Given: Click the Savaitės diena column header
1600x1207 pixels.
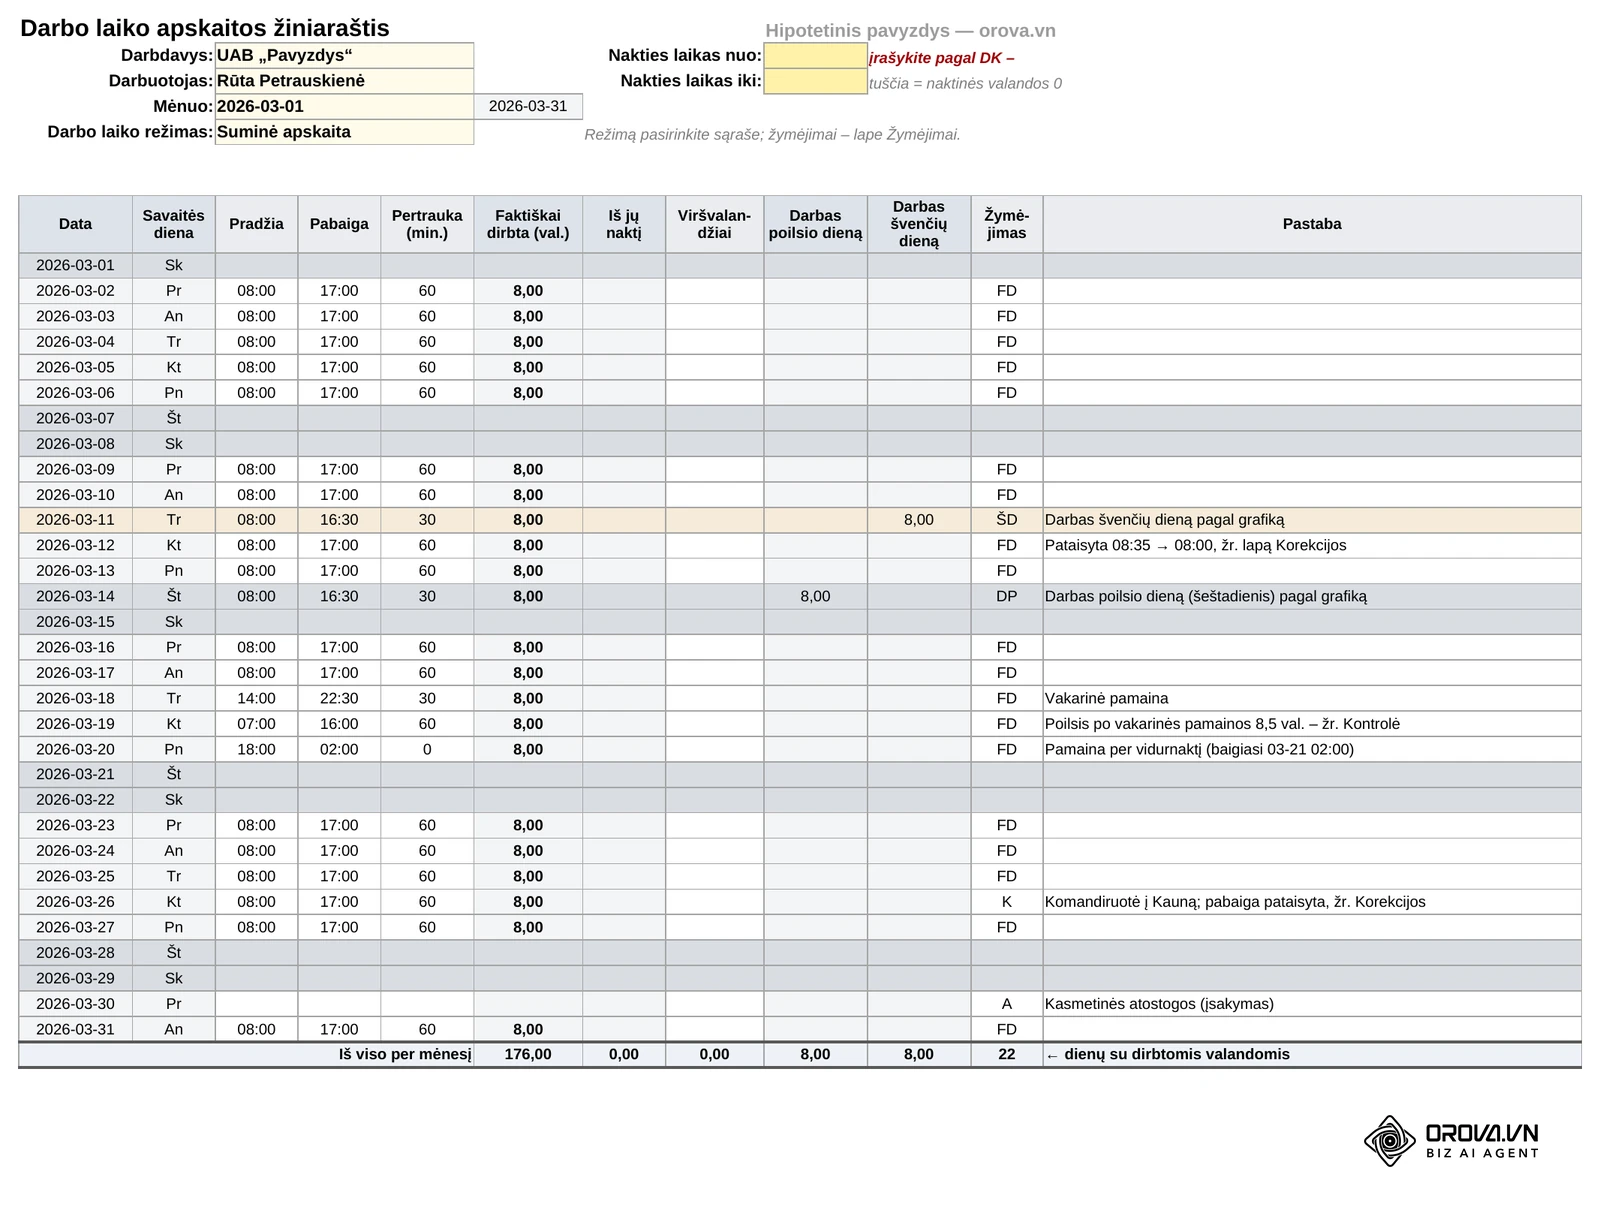Looking at the screenshot, I should click(173, 224).
